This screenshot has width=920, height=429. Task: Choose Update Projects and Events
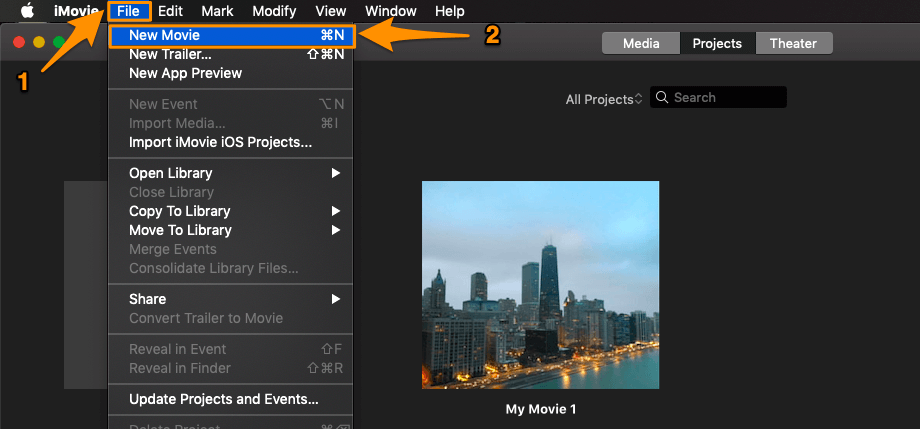[x=223, y=400]
